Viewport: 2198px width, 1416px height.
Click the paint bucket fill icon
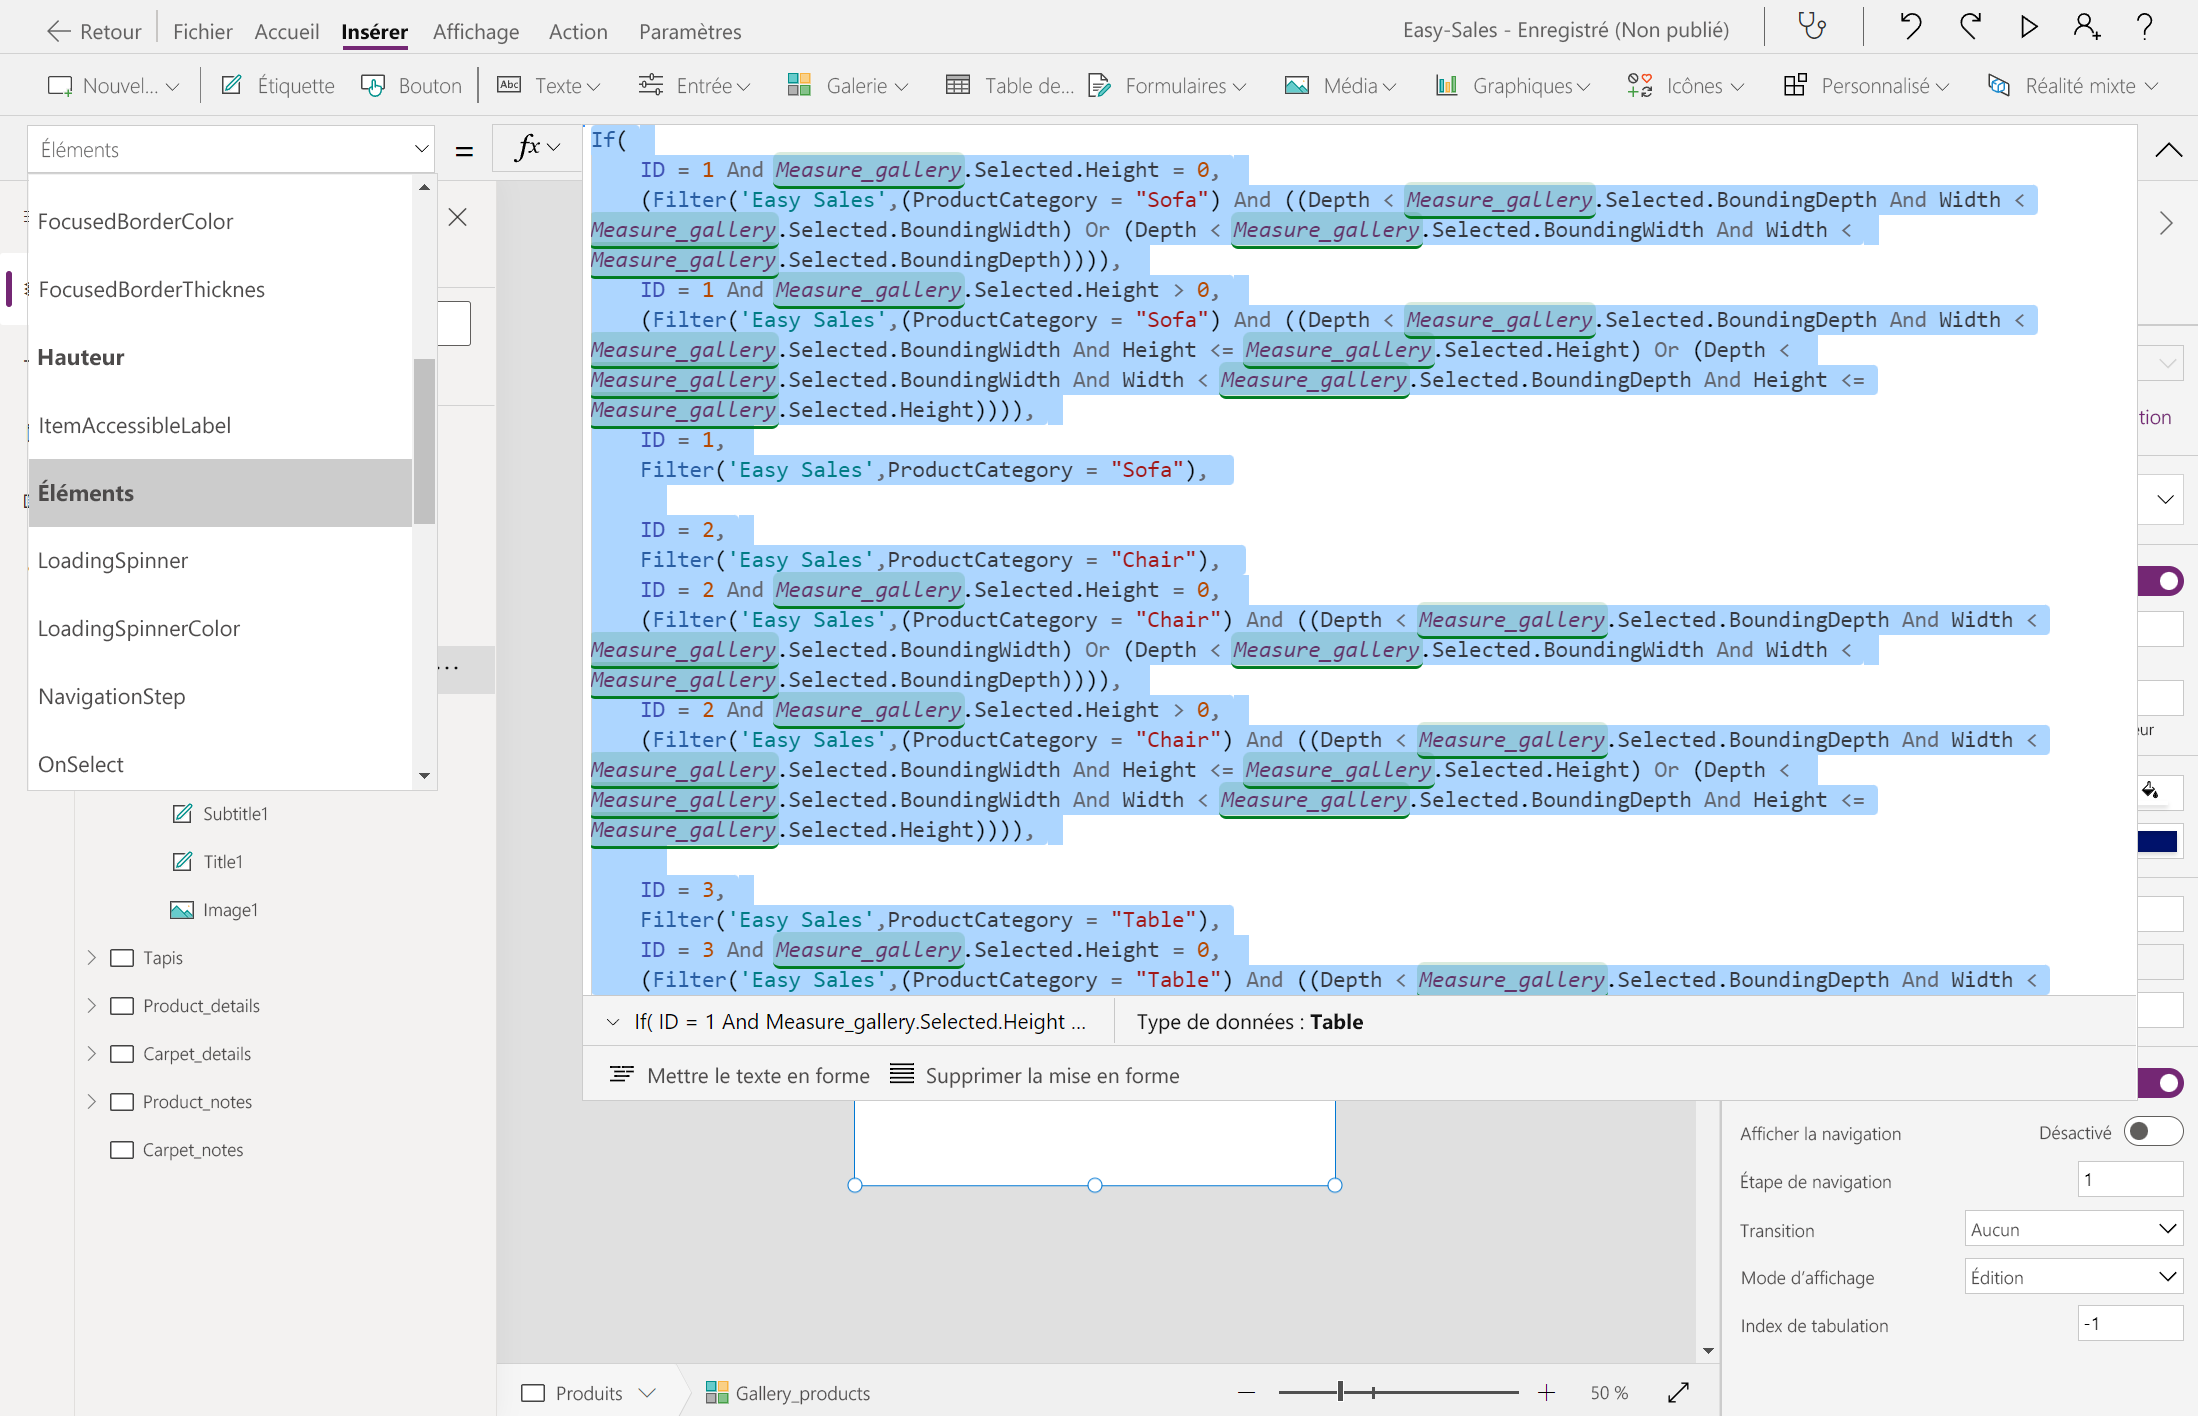2150,791
